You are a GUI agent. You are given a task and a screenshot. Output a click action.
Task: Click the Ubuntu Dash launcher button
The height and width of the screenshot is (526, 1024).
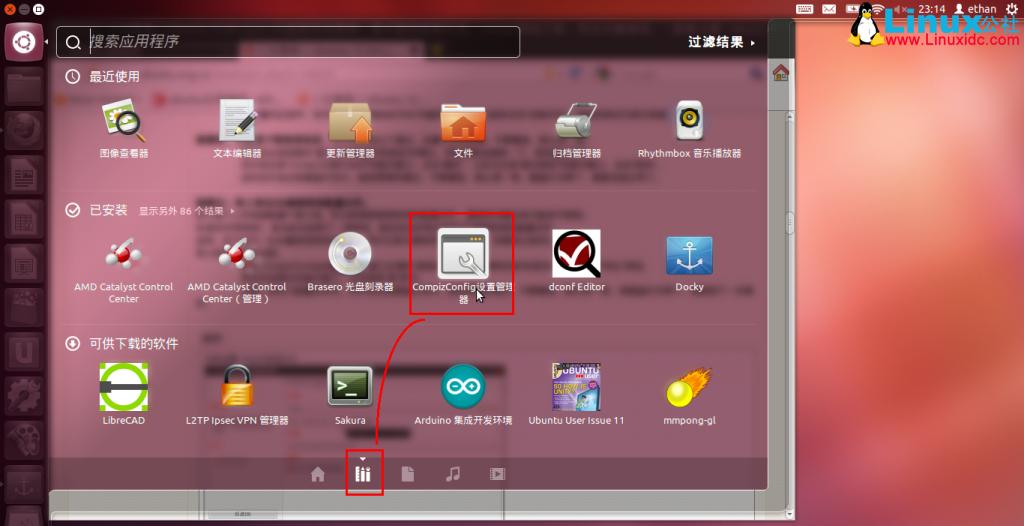24,42
